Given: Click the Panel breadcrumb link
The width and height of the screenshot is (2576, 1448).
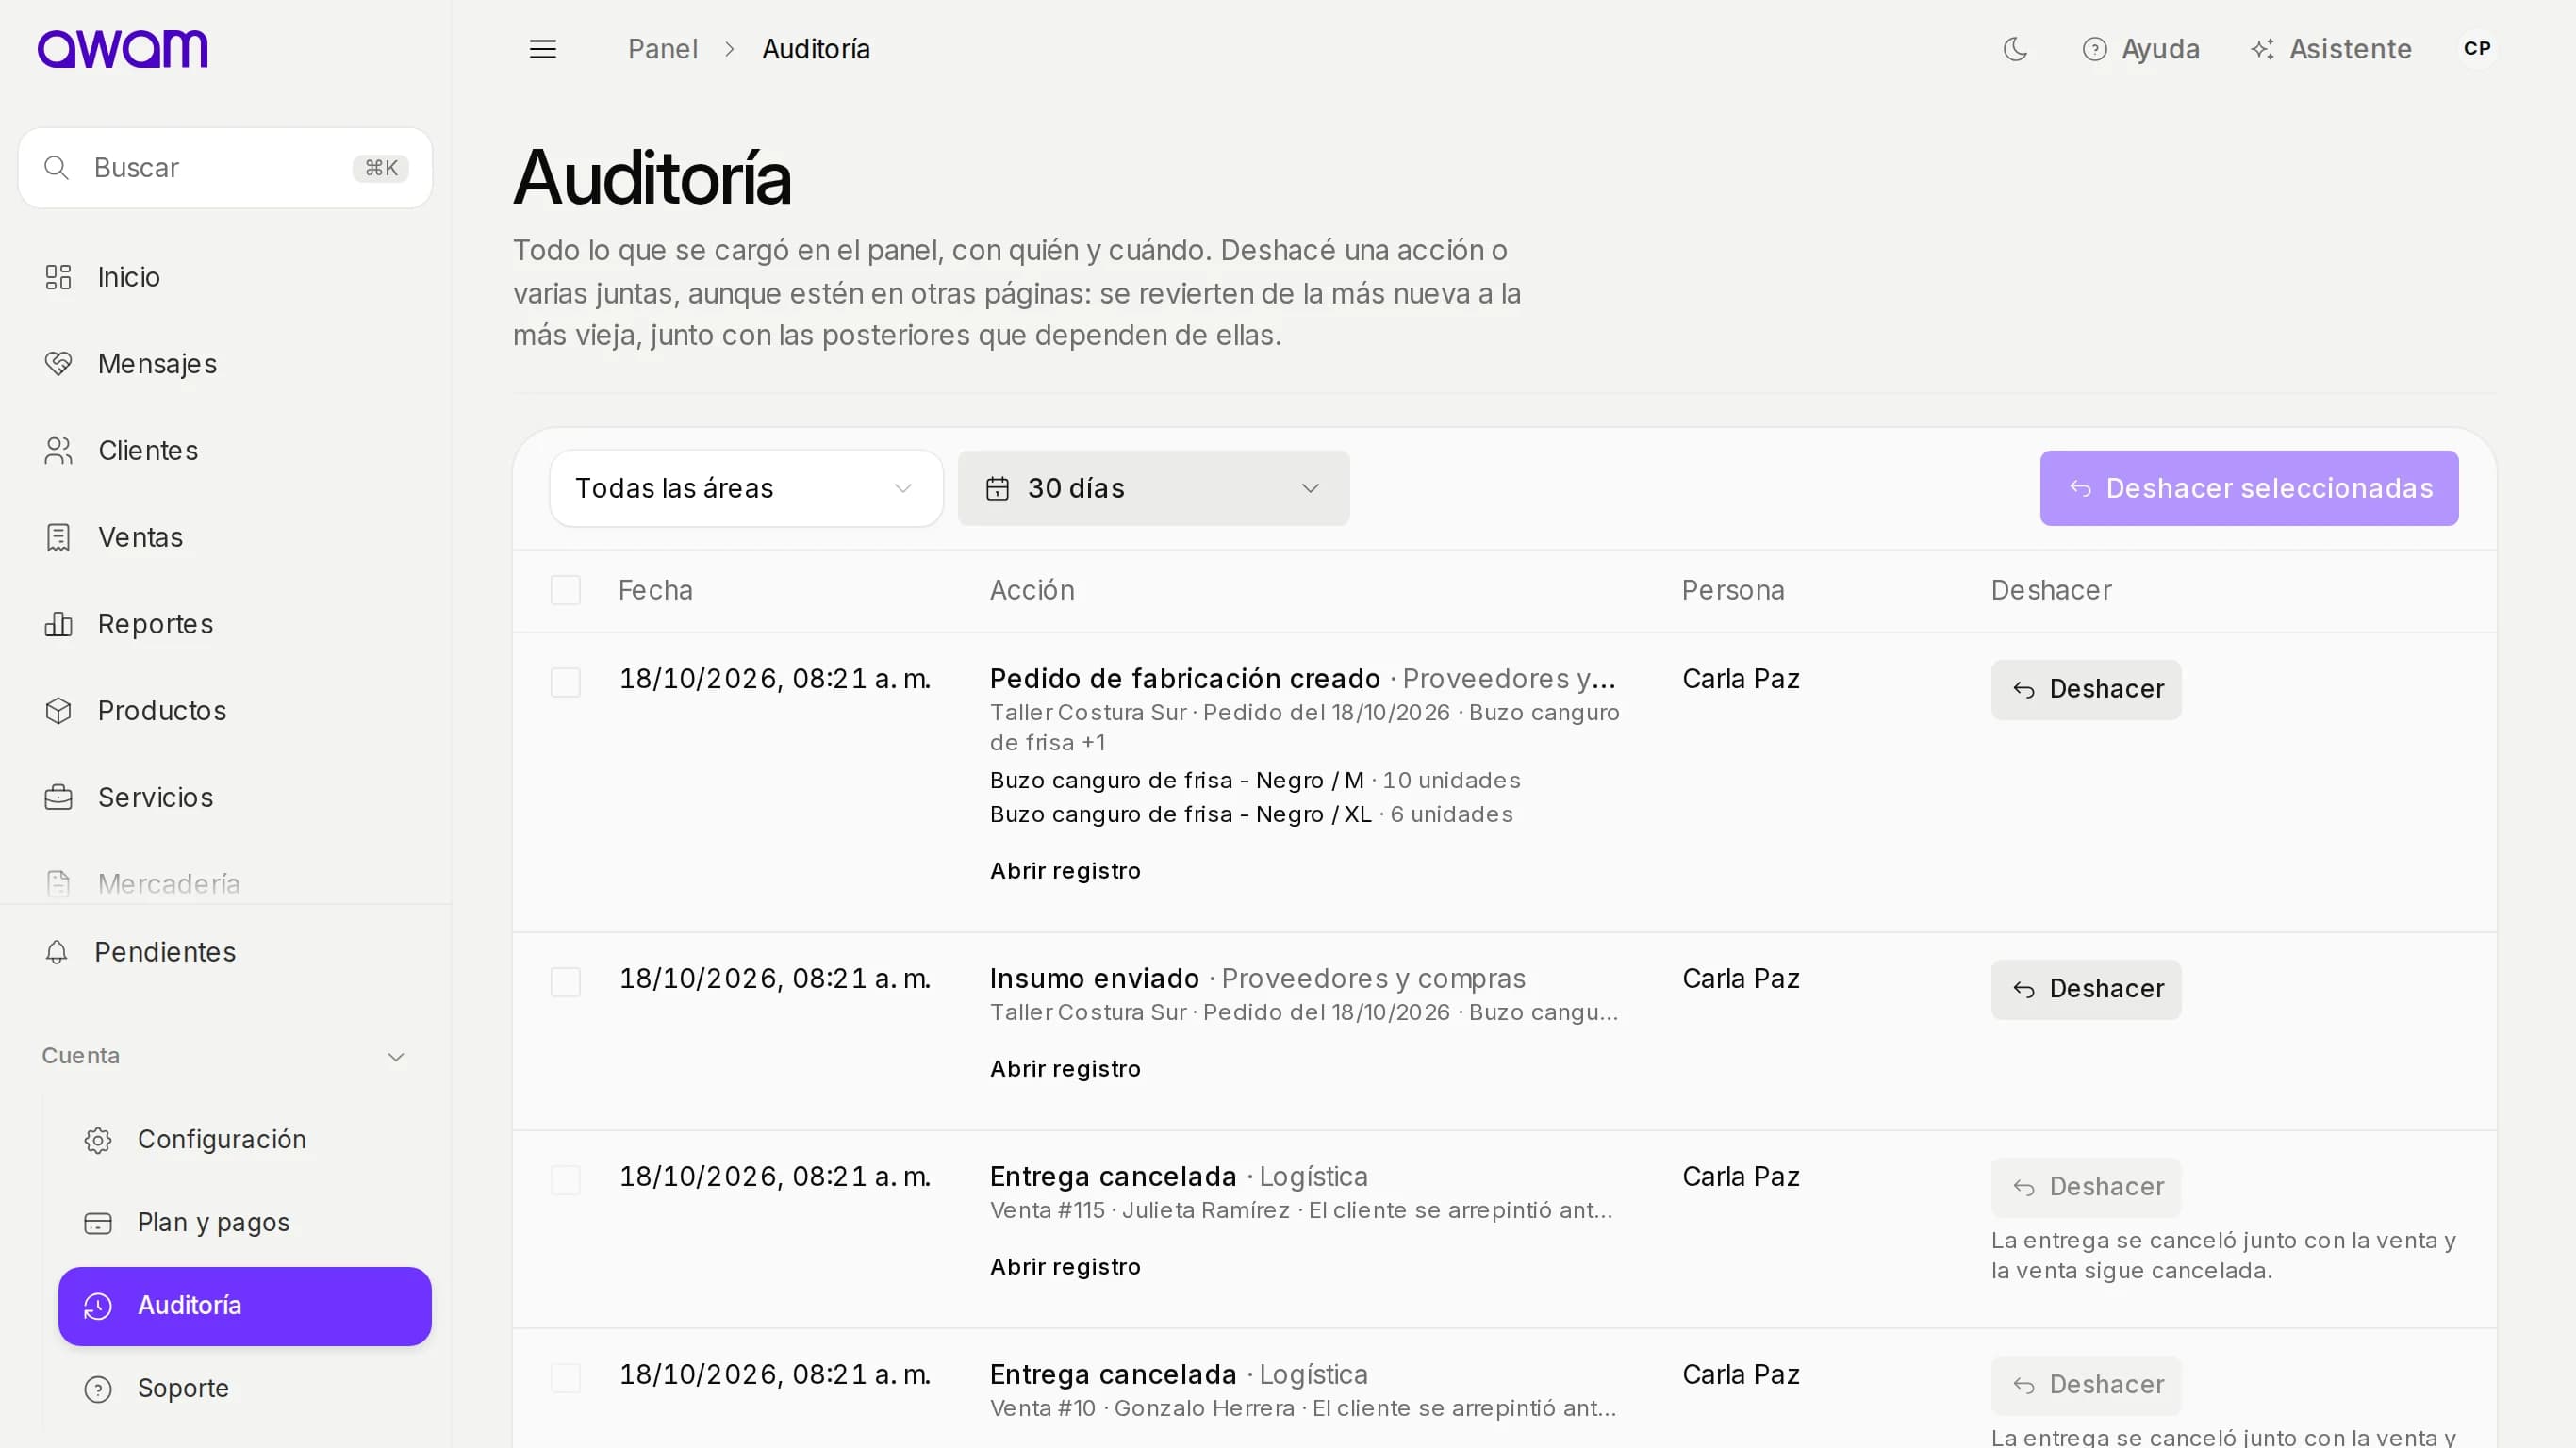Looking at the screenshot, I should [x=662, y=49].
